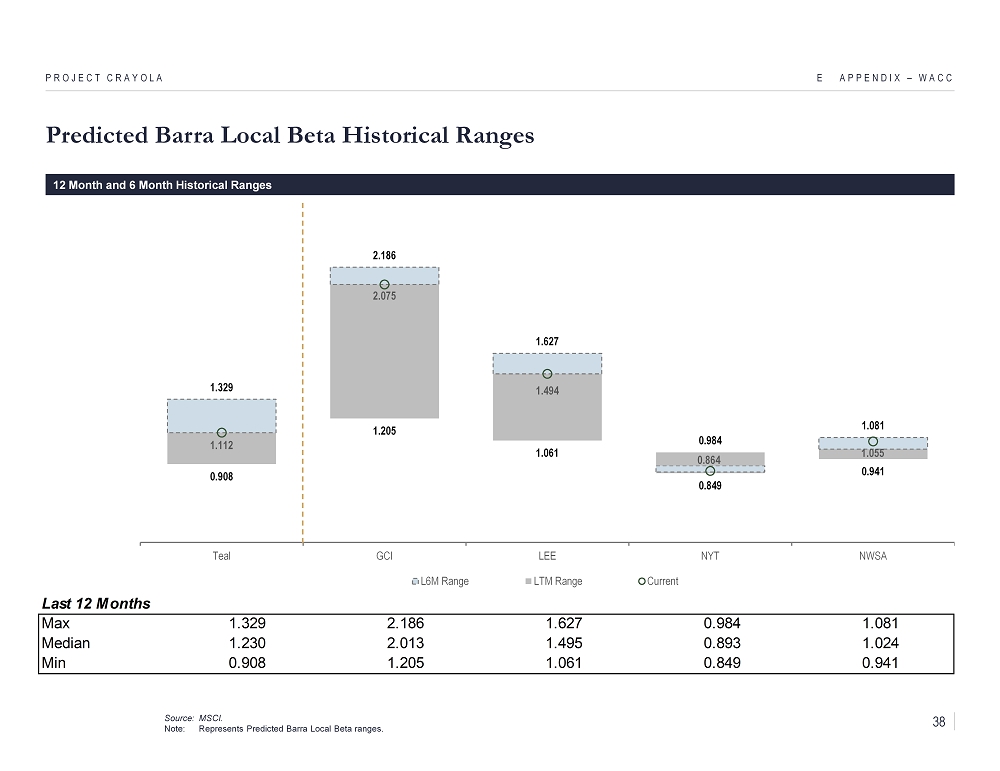Click the L6M Range legend icon
Screen dimensions: 1000x771
(x=415, y=582)
